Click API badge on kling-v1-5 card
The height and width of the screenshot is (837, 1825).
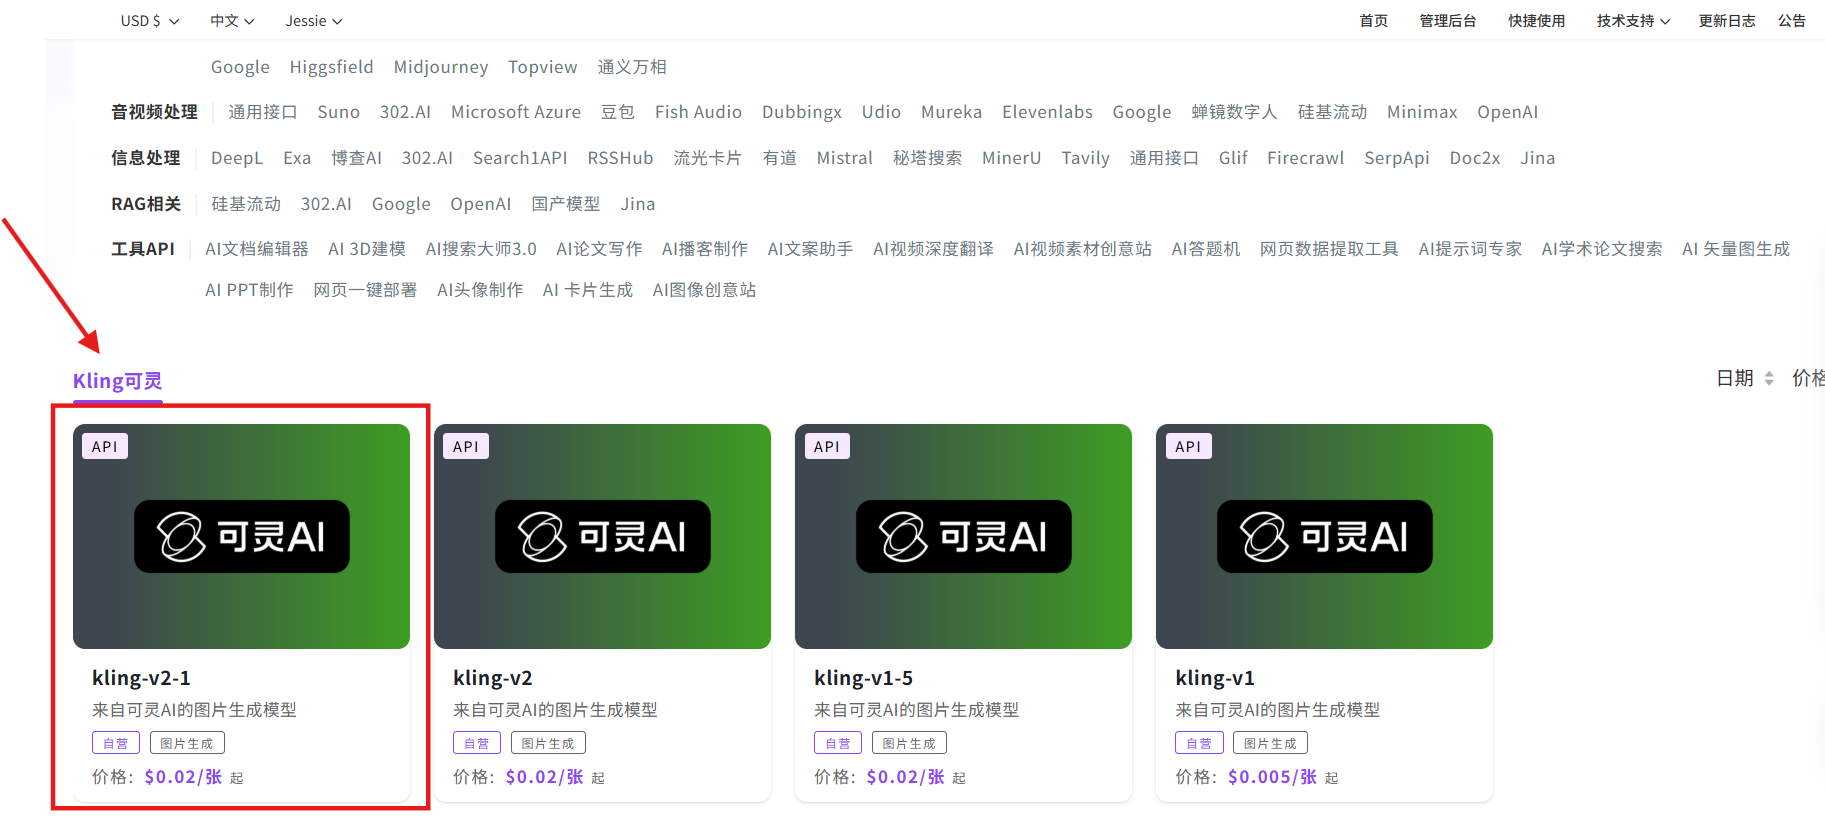827,446
